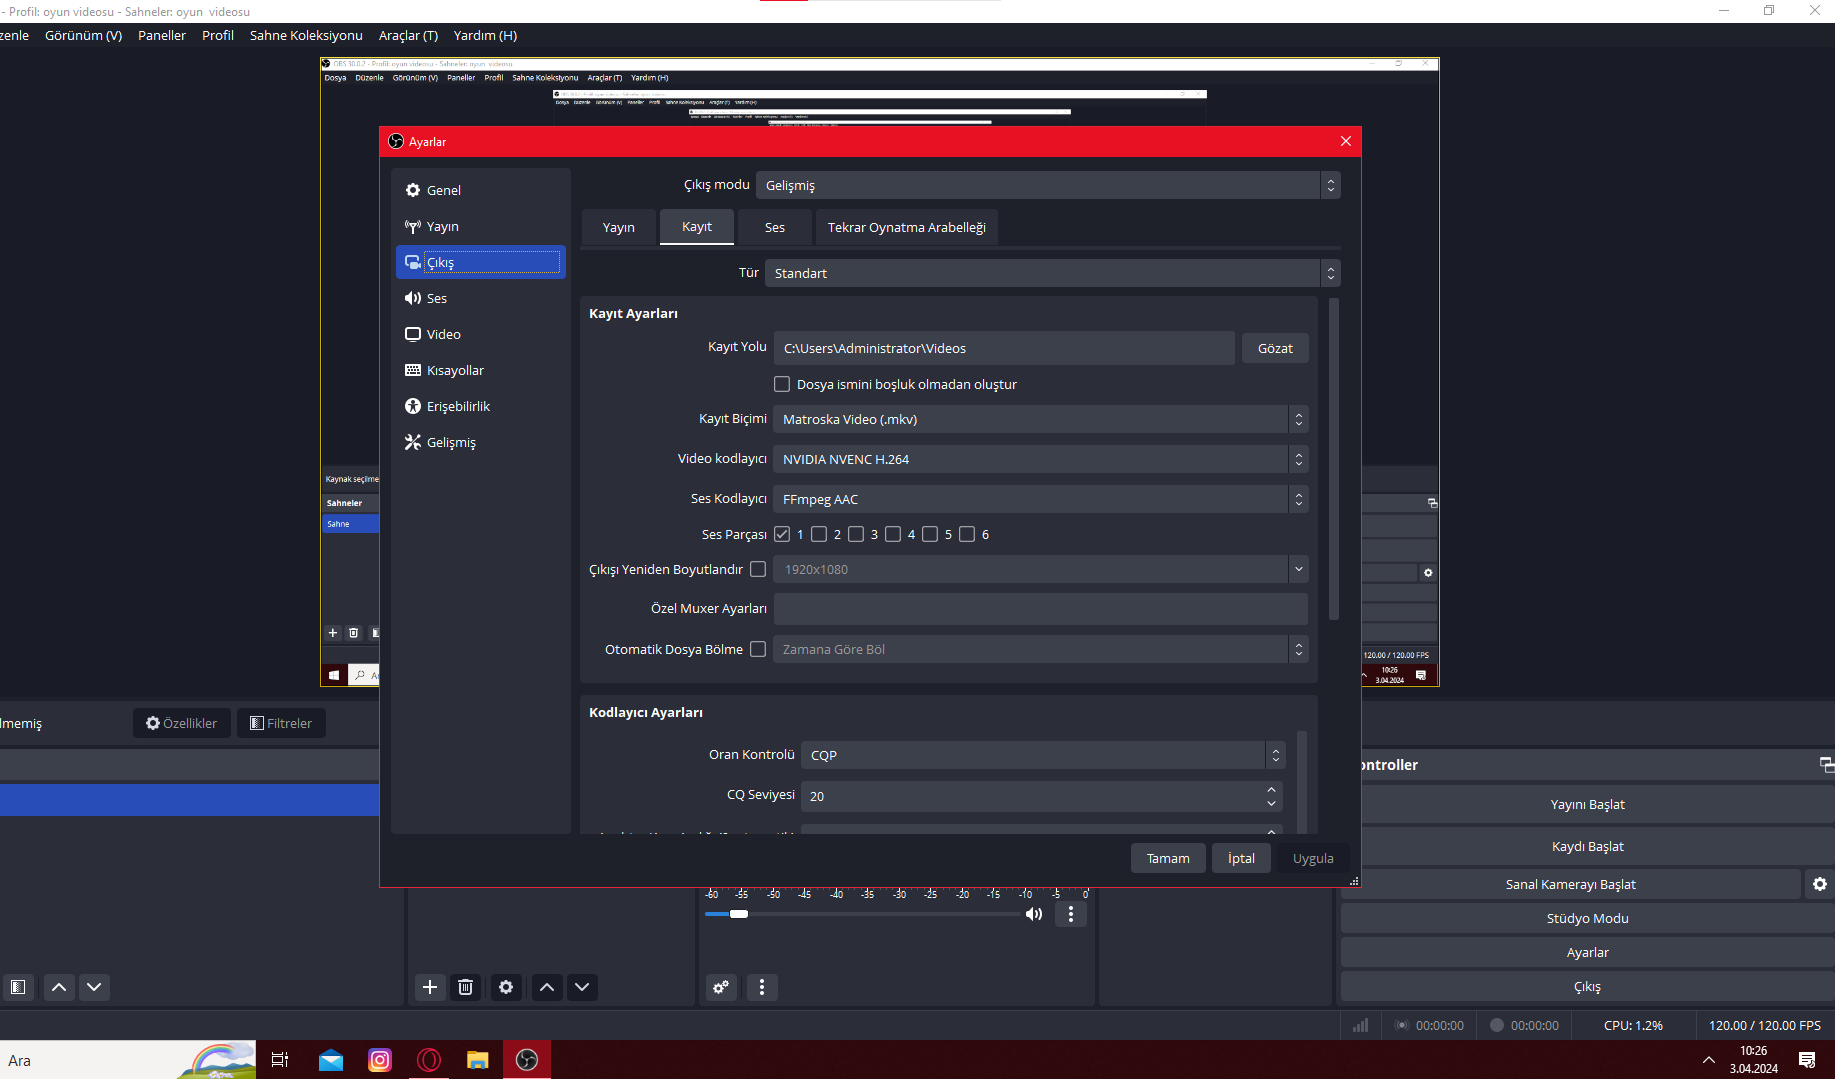Open the Sahne Koleksiyonu menu
Image resolution: width=1835 pixels, height=1079 pixels.
tap(306, 35)
